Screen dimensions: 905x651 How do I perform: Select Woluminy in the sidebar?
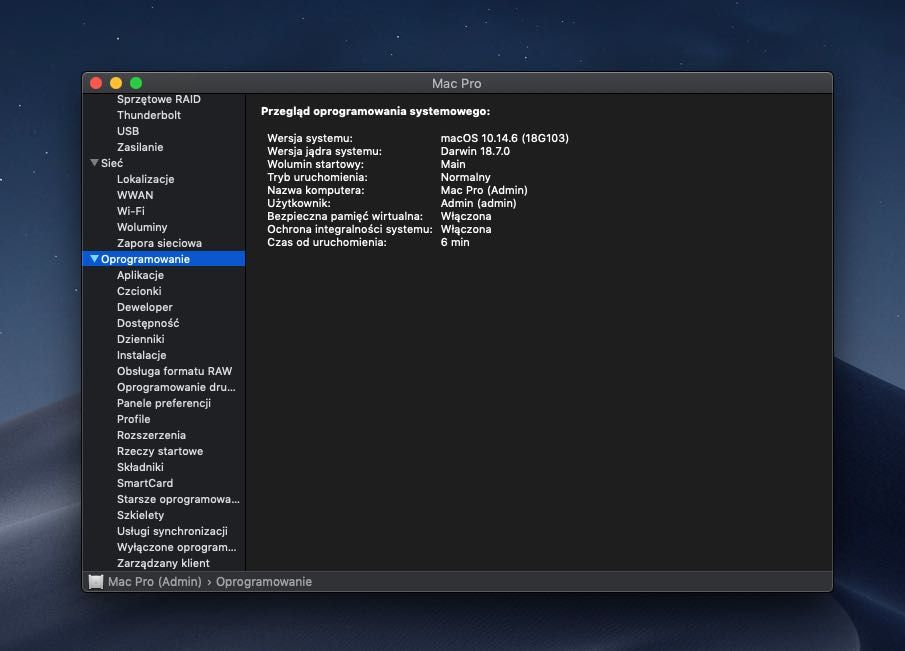coord(142,227)
